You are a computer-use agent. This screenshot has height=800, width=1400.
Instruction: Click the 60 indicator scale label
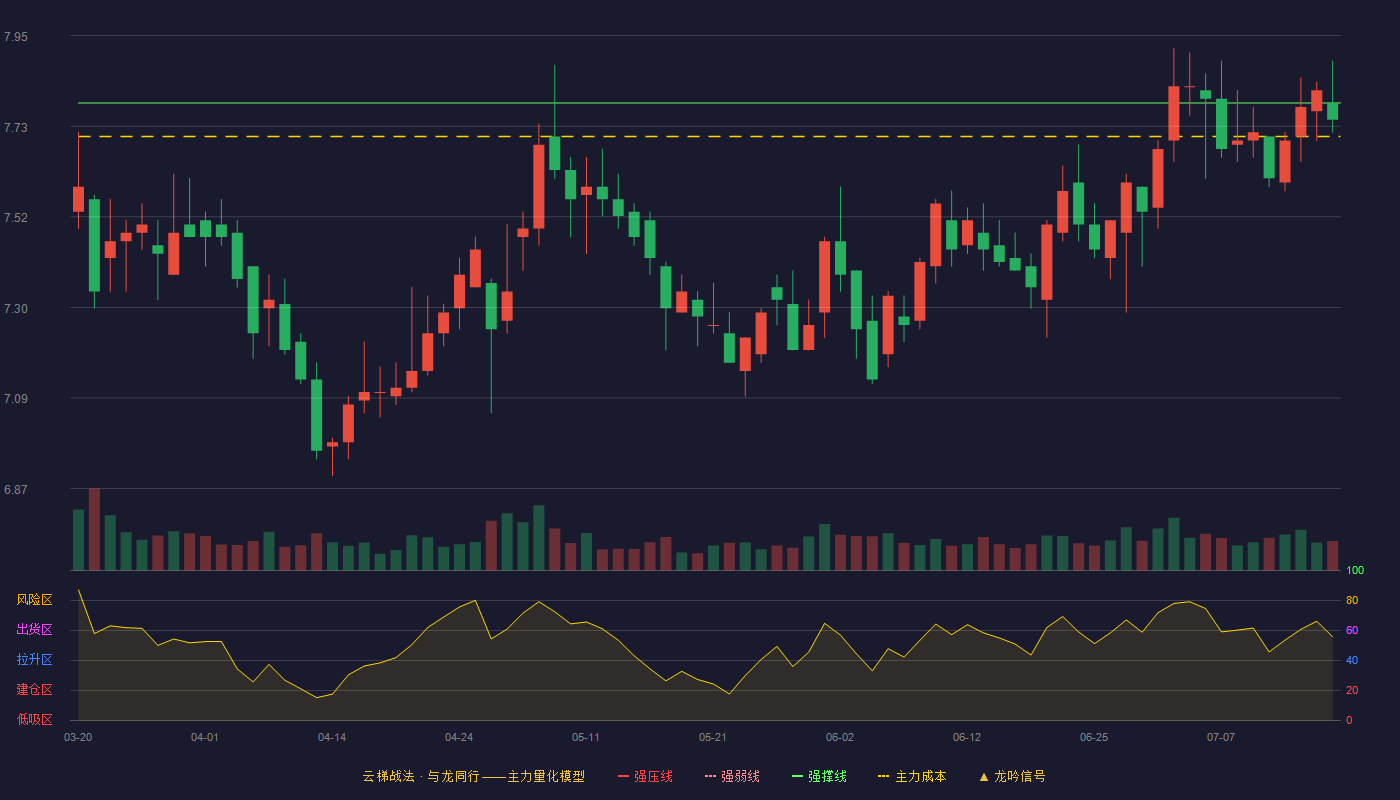1352,630
